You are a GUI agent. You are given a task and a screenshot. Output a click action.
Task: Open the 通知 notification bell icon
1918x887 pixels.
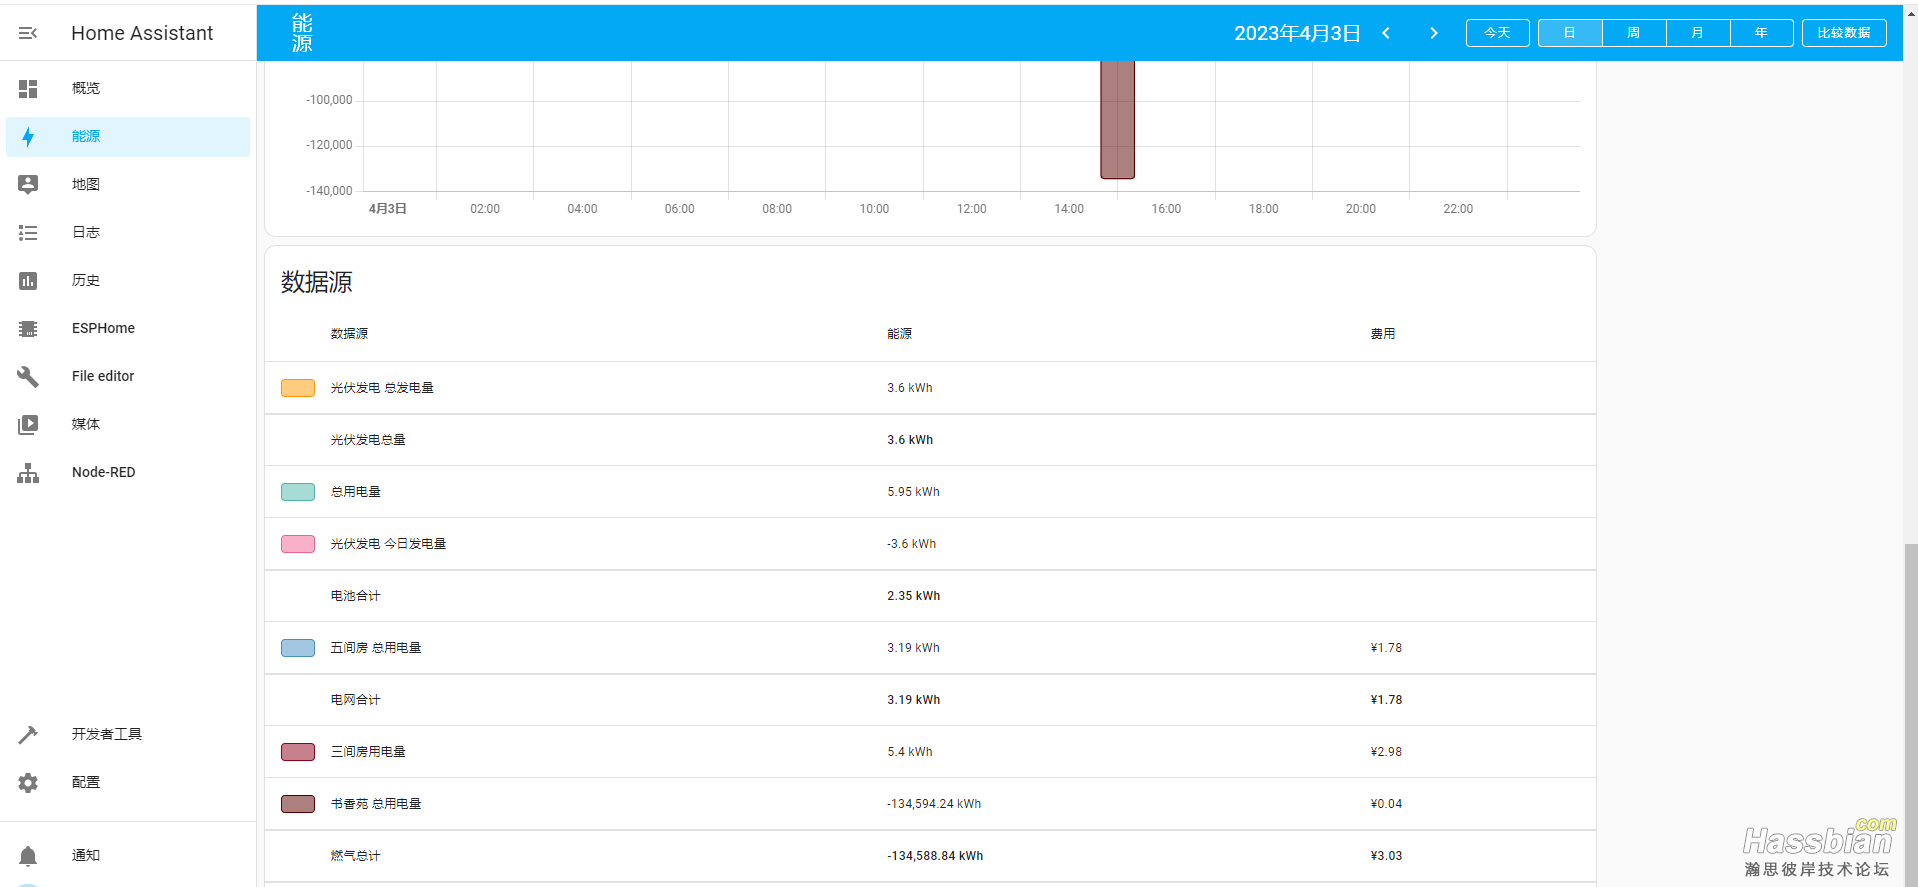[x=28, y=856]
